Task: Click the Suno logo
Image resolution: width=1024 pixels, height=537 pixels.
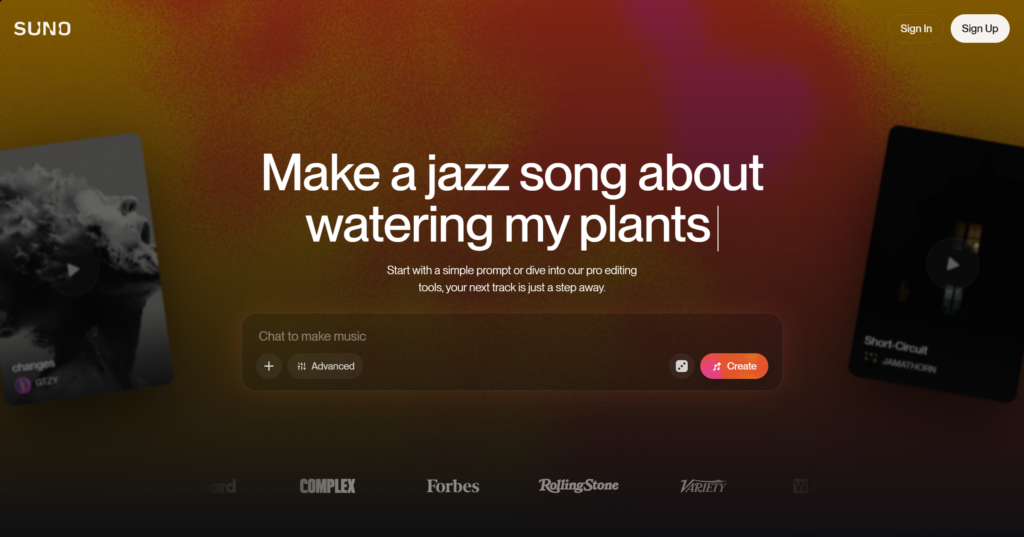Action: point(42,29)
